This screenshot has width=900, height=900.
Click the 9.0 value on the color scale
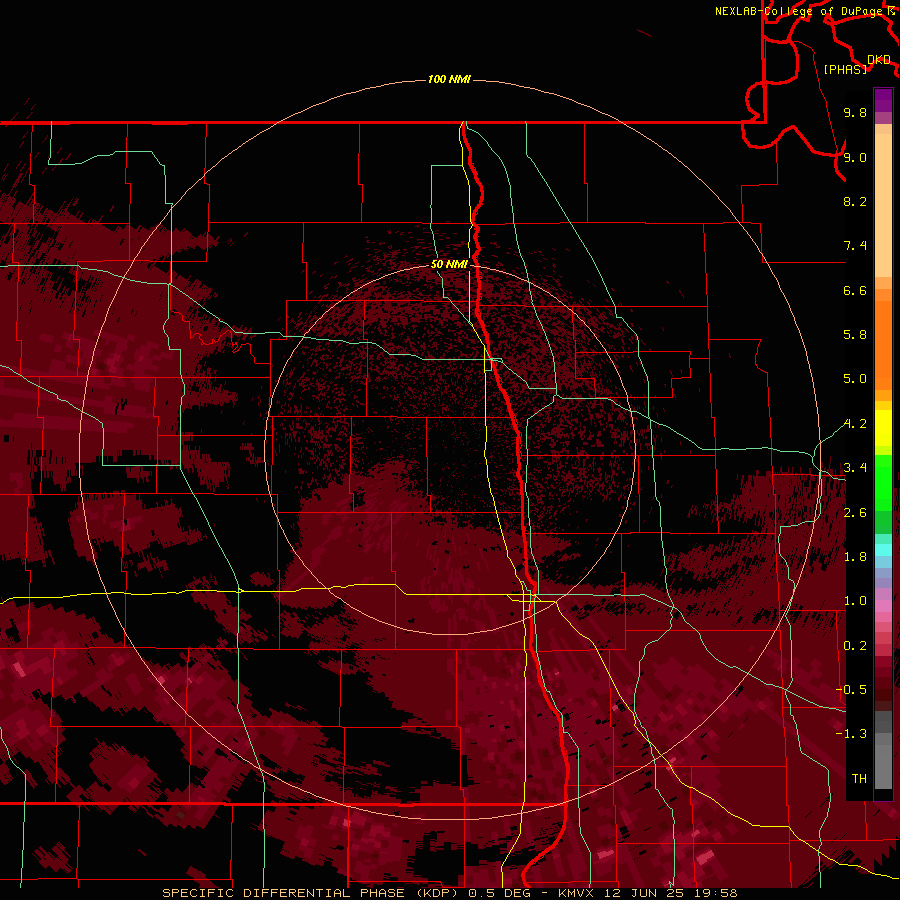click(855, 157)
